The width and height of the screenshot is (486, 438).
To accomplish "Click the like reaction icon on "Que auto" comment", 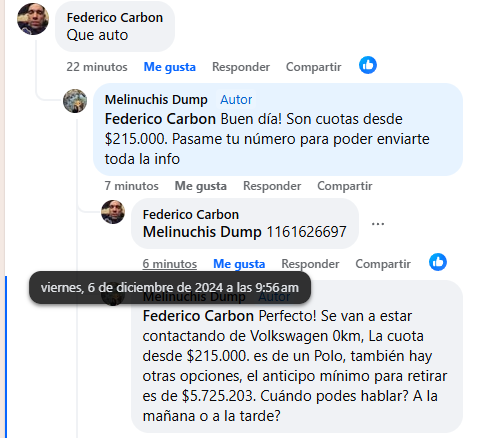I will 368,65.
